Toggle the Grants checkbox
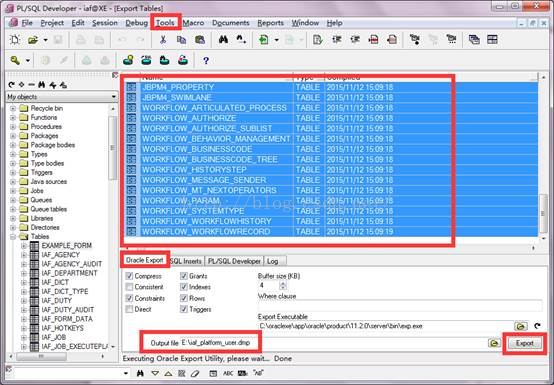Image resolution: width=554 pixels, height=385 pixels. tap(184, 276)
